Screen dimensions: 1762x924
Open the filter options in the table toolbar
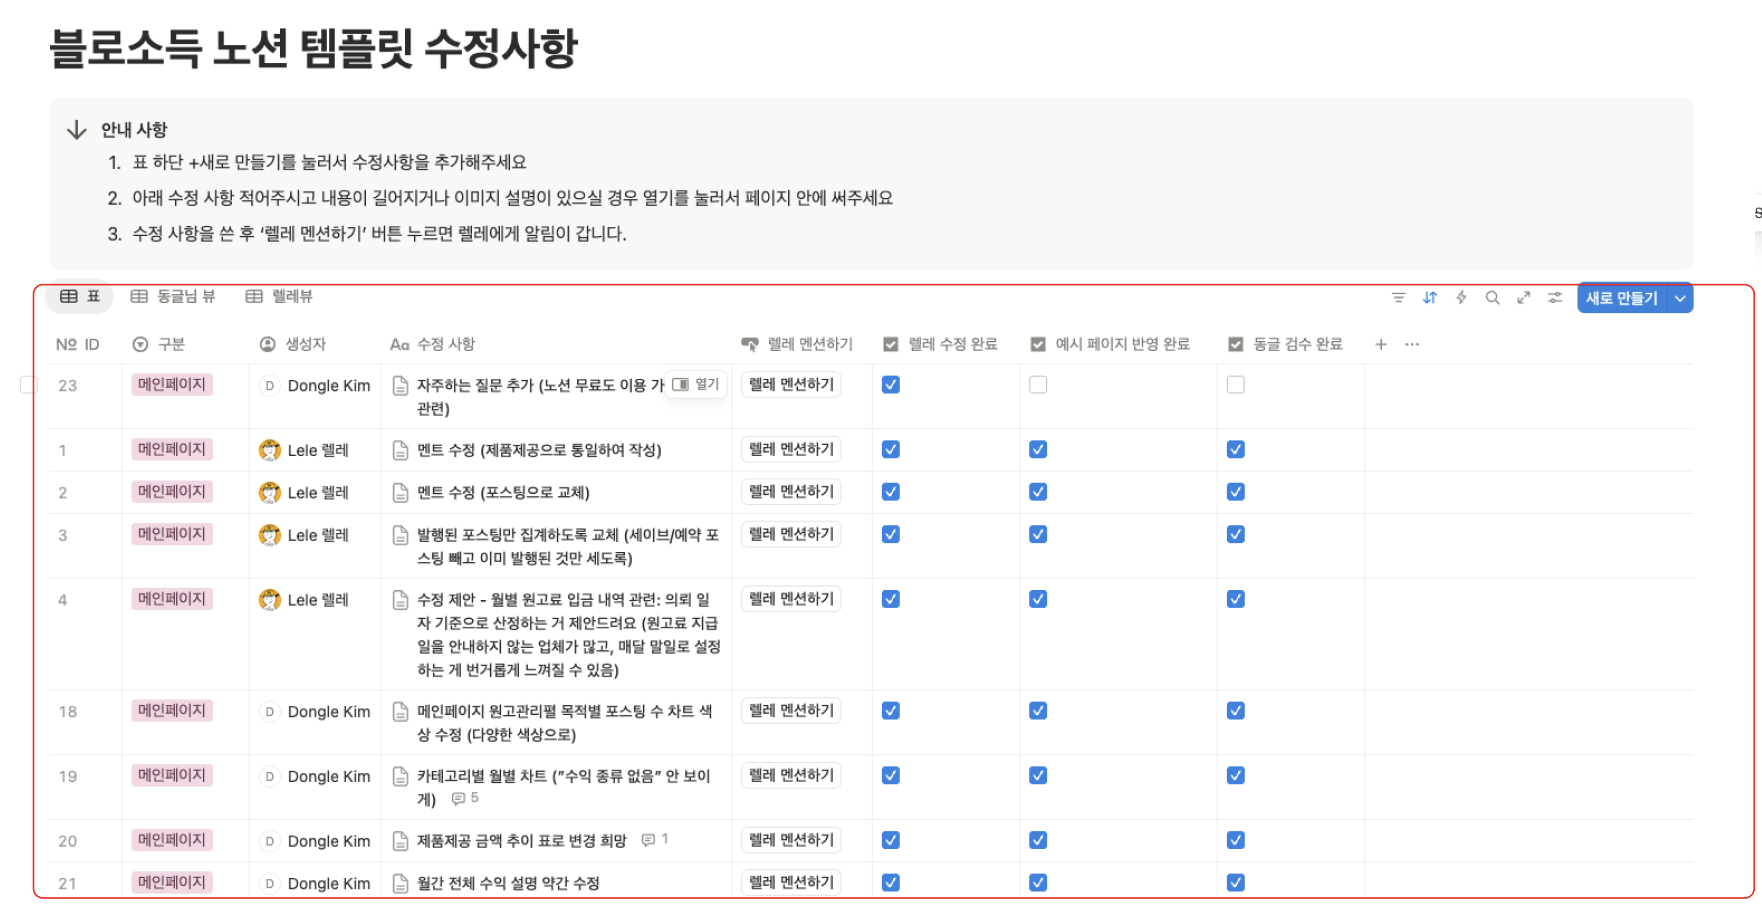[1398, 297]
